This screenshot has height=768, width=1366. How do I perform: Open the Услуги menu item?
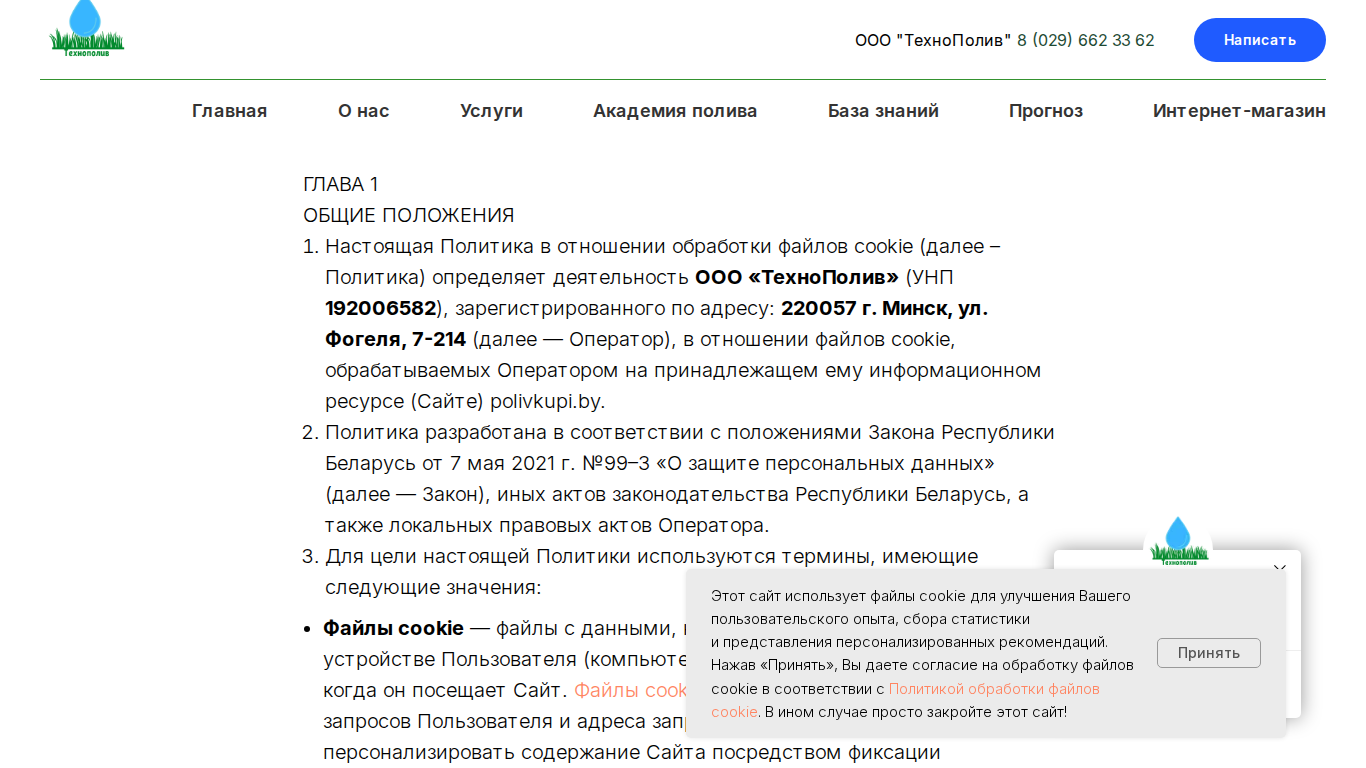coord(491,111)
